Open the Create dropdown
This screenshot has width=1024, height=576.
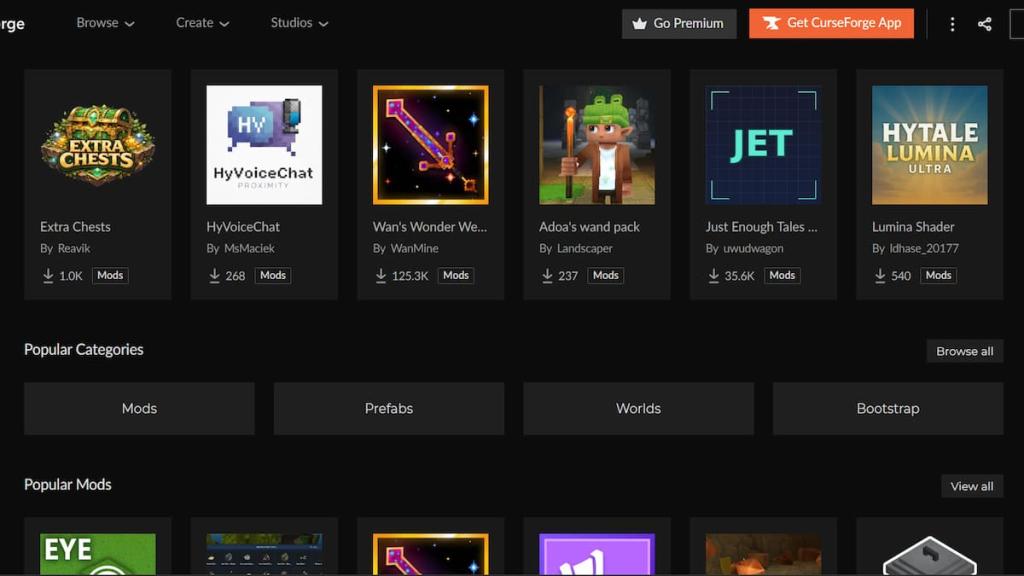[202, 22]
